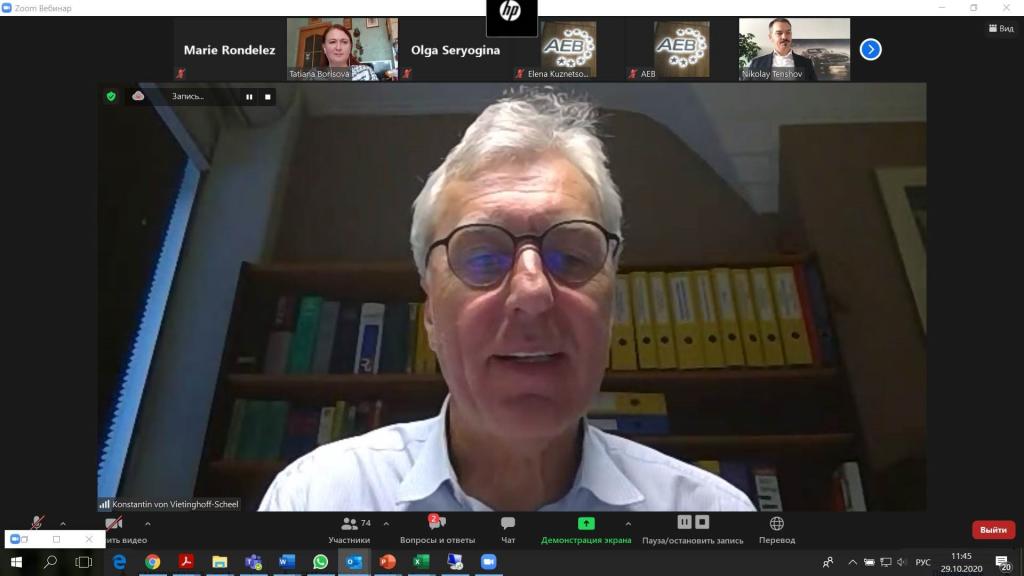Open File Explorer from taskbar
Image resolution: width=1024 pixels, height=576 pixels.
219,562
